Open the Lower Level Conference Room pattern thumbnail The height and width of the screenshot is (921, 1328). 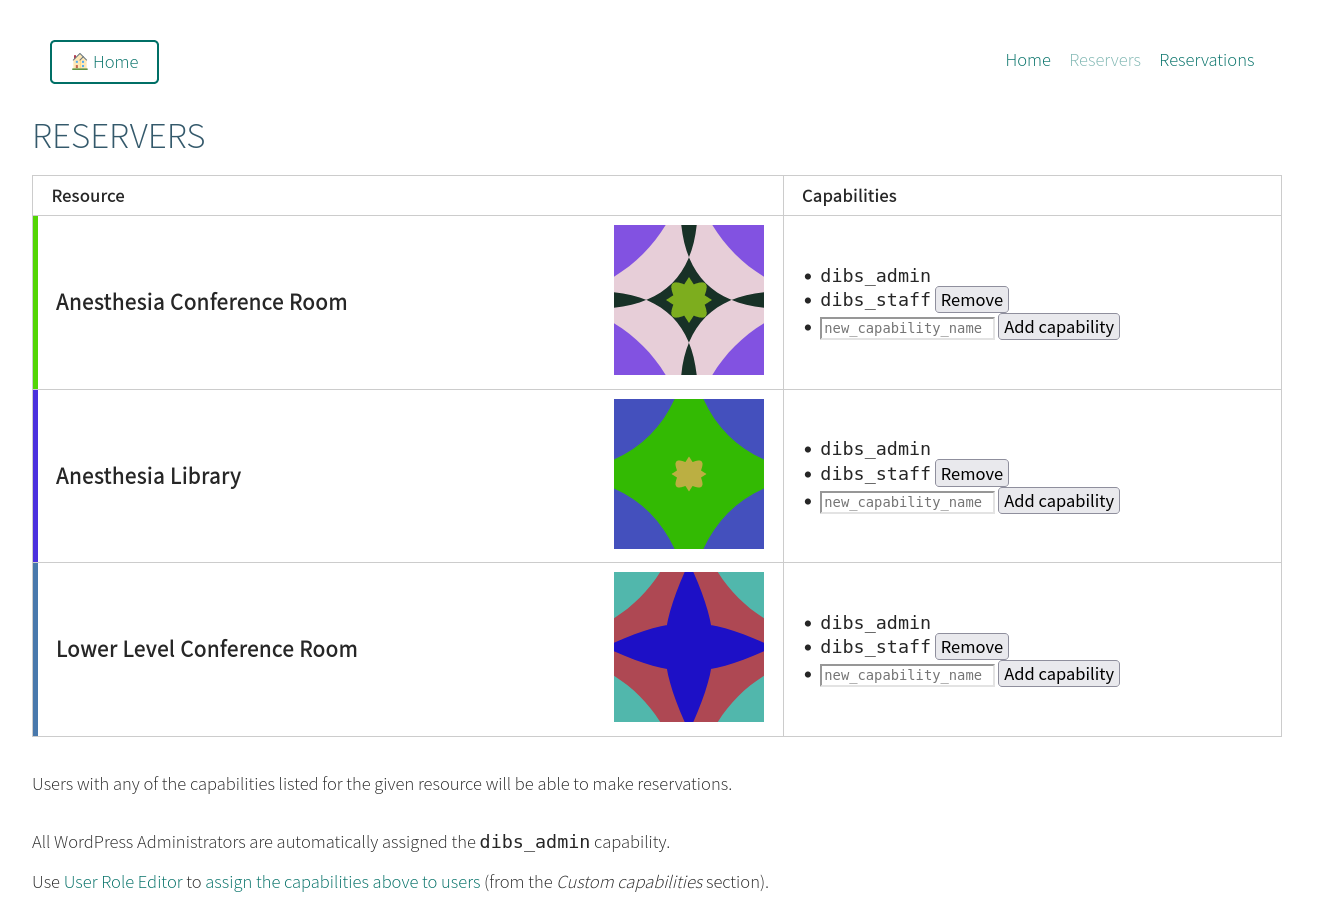coord(689,647)
